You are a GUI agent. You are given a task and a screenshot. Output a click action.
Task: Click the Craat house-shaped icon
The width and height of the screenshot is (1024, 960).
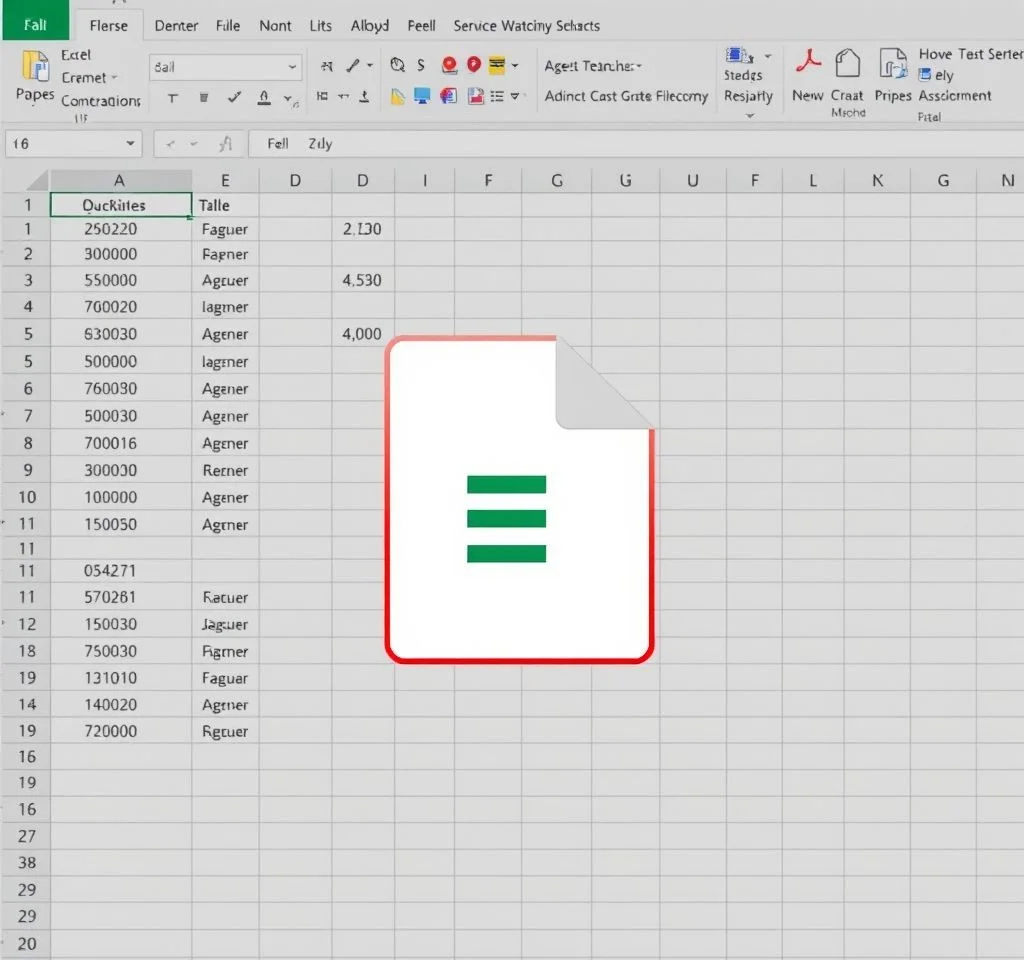tap(847, 64)
